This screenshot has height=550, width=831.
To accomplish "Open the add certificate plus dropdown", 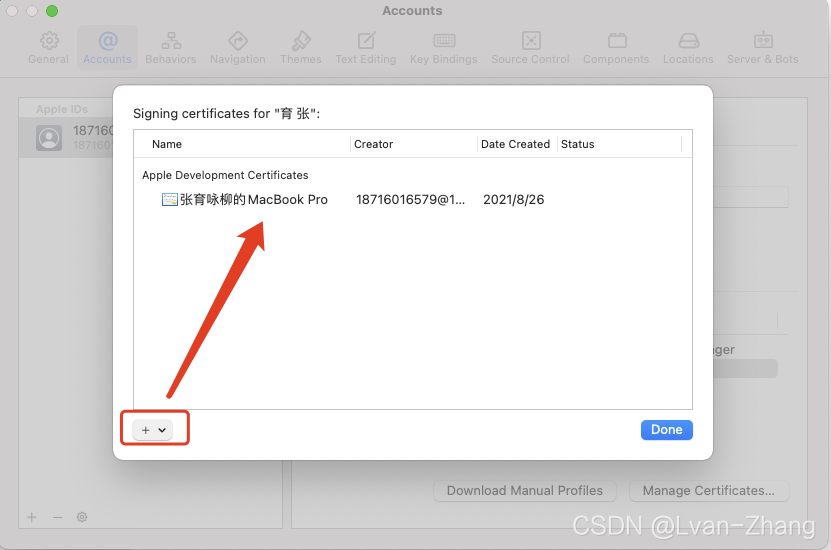I will [x=153, y=430].
